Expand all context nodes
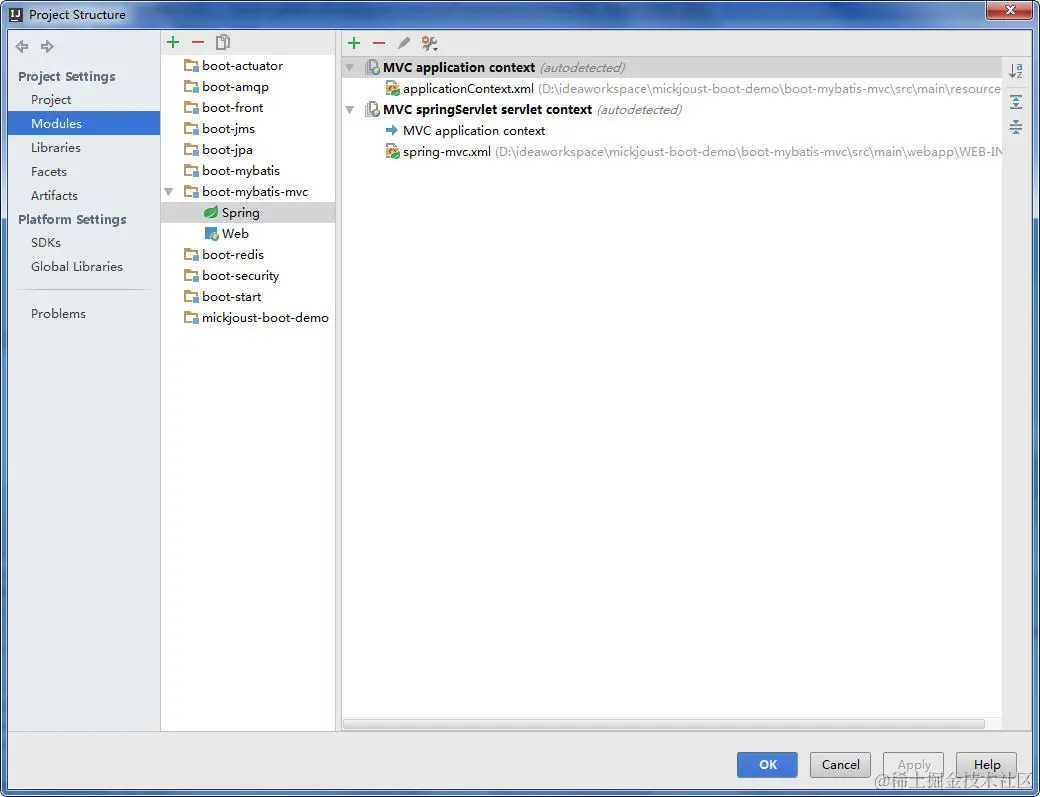Screen dimensions: 1040x797 tap(1015, 102)
